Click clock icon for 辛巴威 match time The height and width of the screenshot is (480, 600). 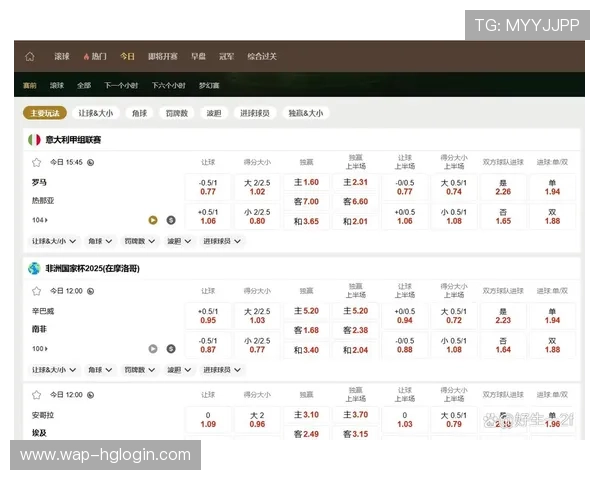click(x=90, y=291)
